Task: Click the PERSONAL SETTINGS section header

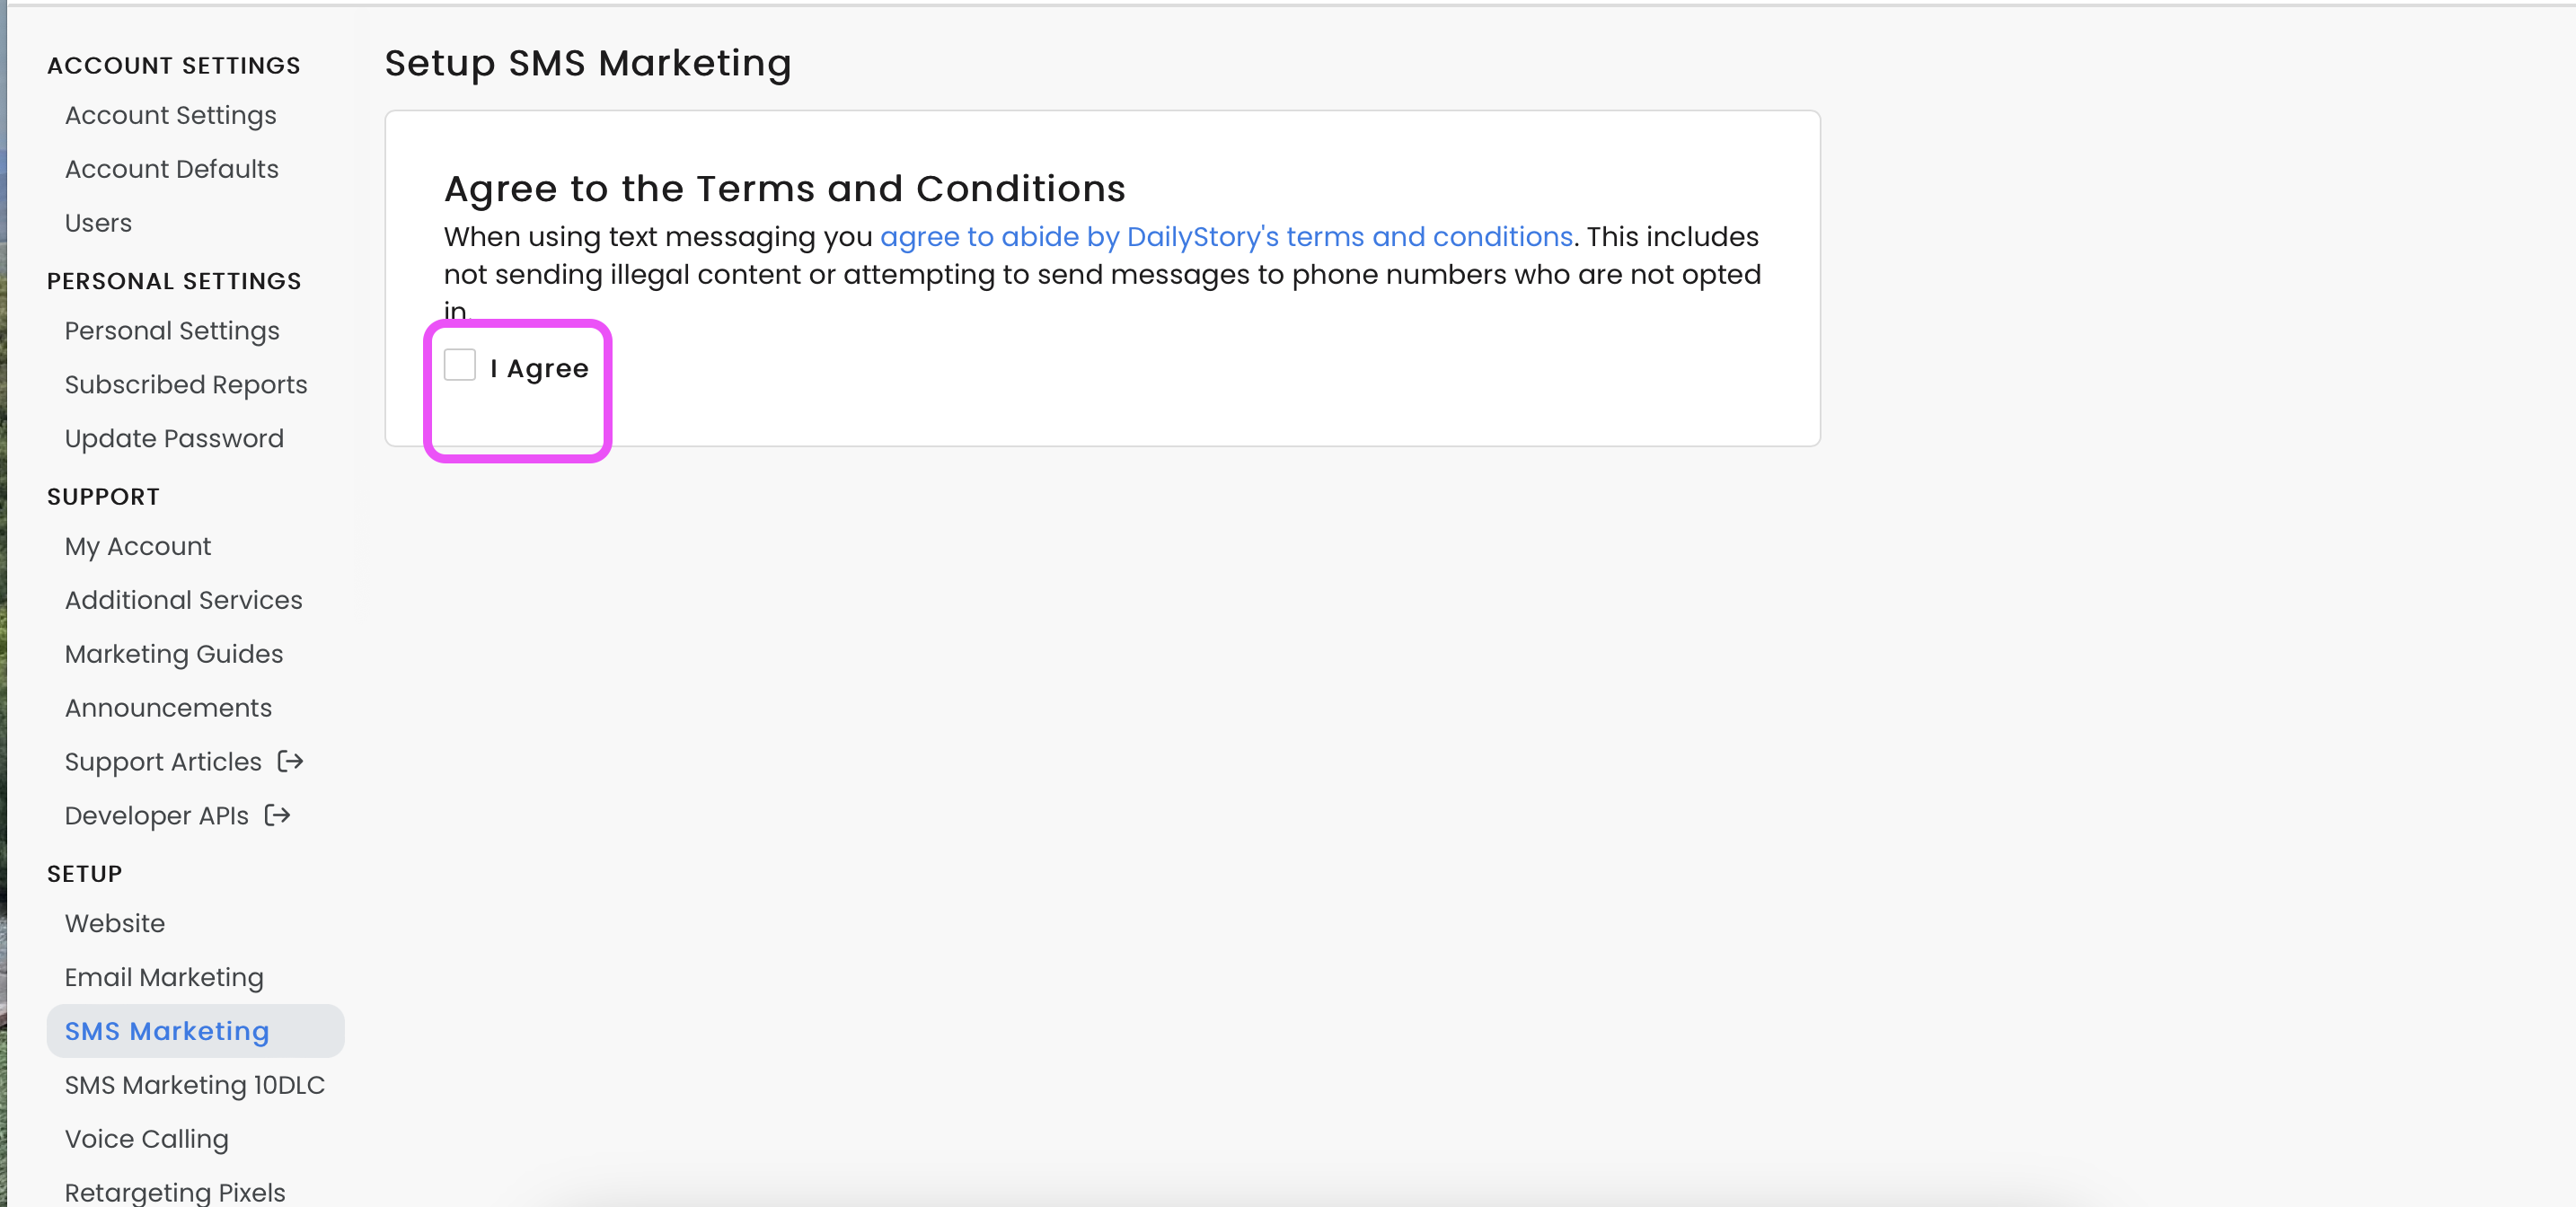Action: tap(174, 282)
